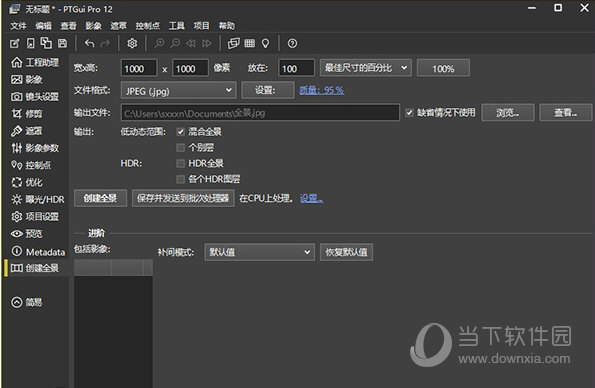Open 预览 sidebar tab
Screen dimensions: 595x388
(27, 233)
